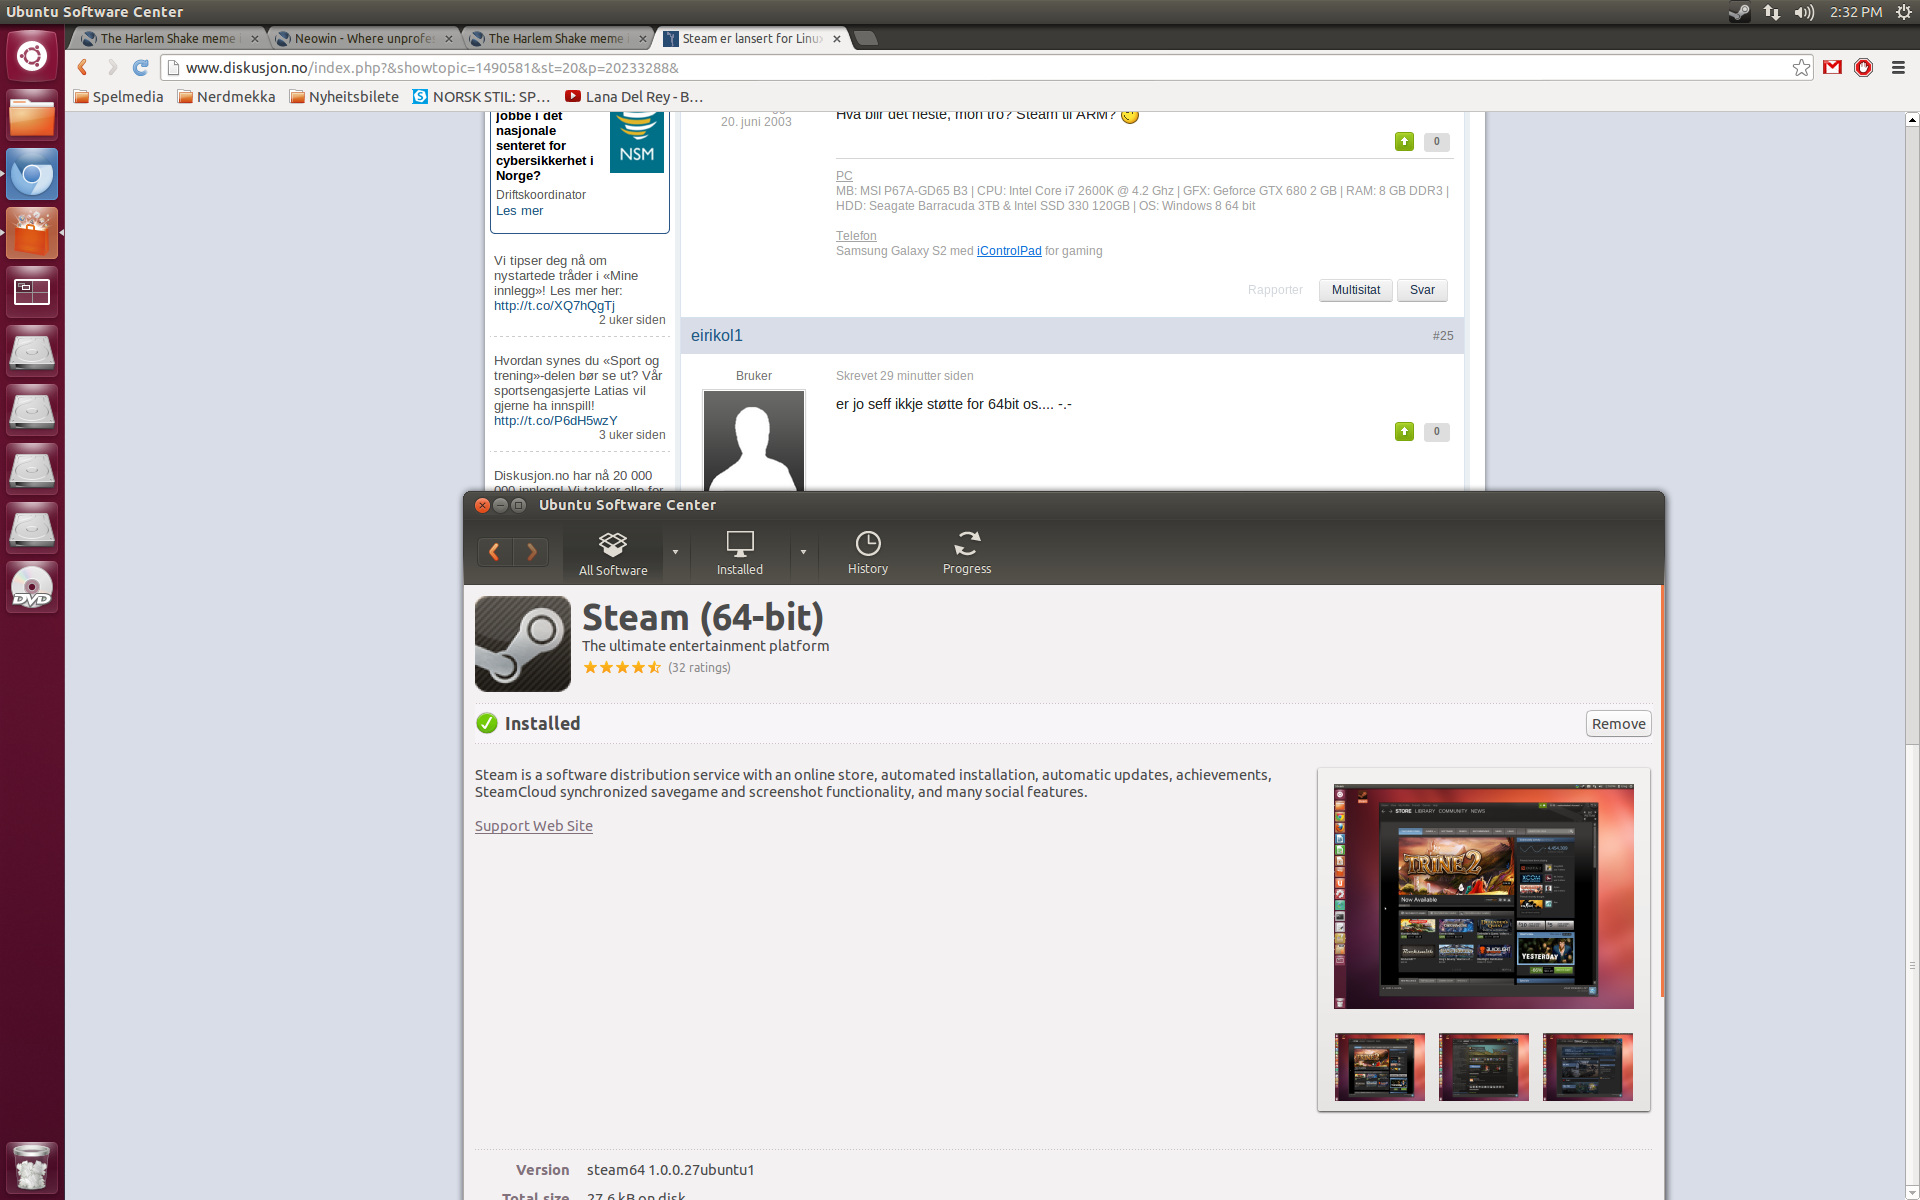Open Ubuntu Dash home launcher icon
This screenshot has height=1200, width=1920.
(32, 56)
